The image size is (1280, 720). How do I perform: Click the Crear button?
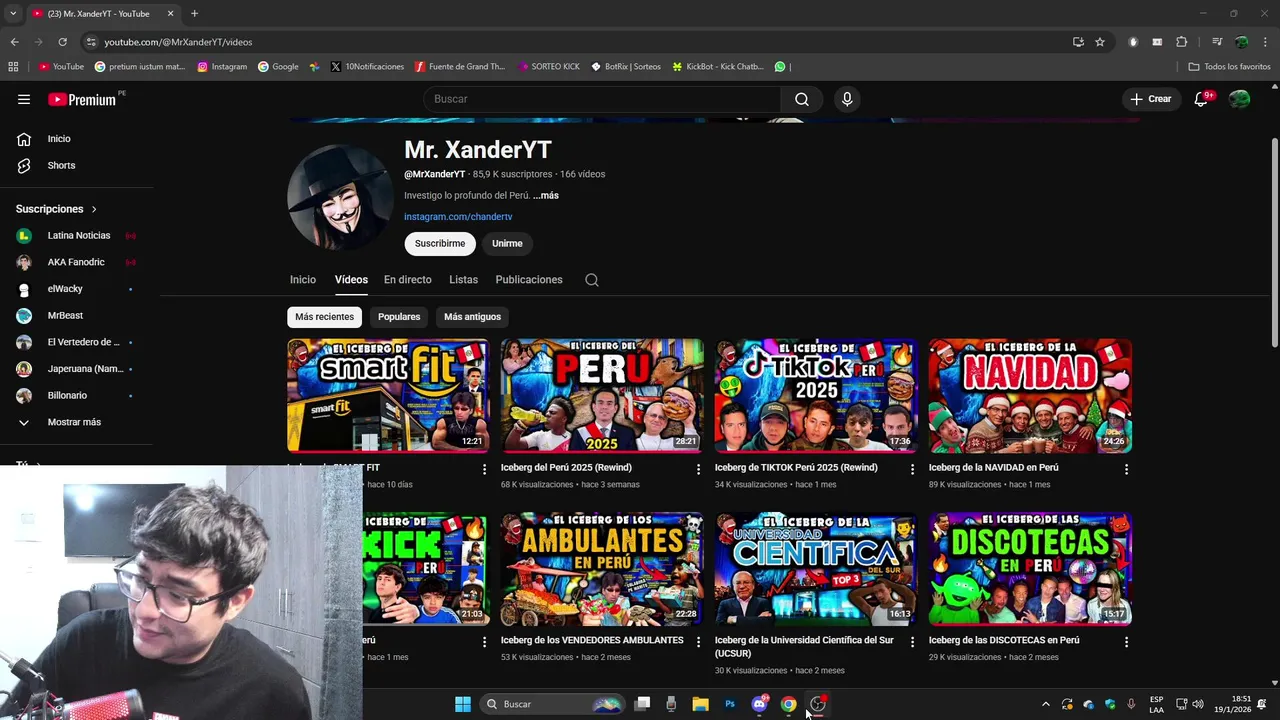coord(1150,99)
